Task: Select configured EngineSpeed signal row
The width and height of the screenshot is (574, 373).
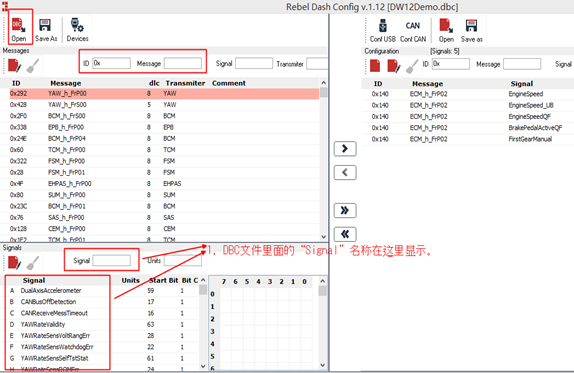Action: pyautogui.click(x=468, y=94)
